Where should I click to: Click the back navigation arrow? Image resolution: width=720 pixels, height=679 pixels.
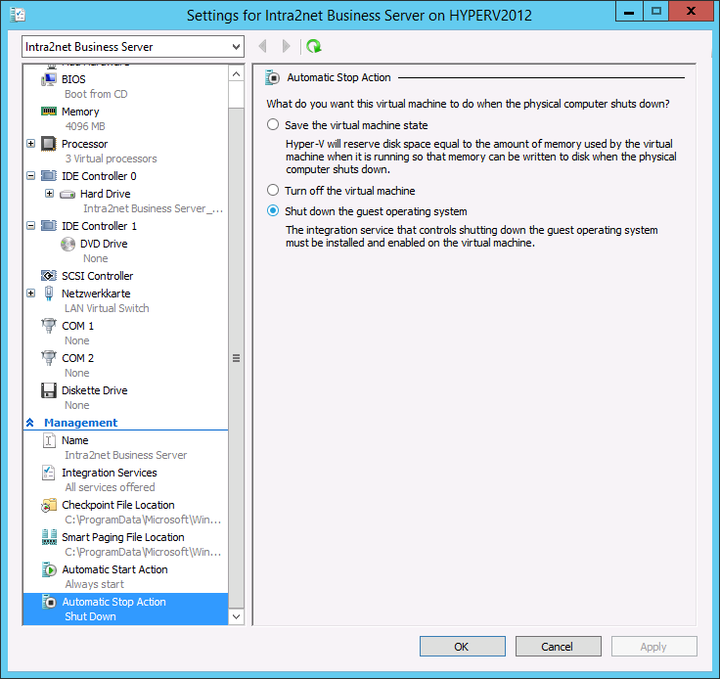coord(263,46)
